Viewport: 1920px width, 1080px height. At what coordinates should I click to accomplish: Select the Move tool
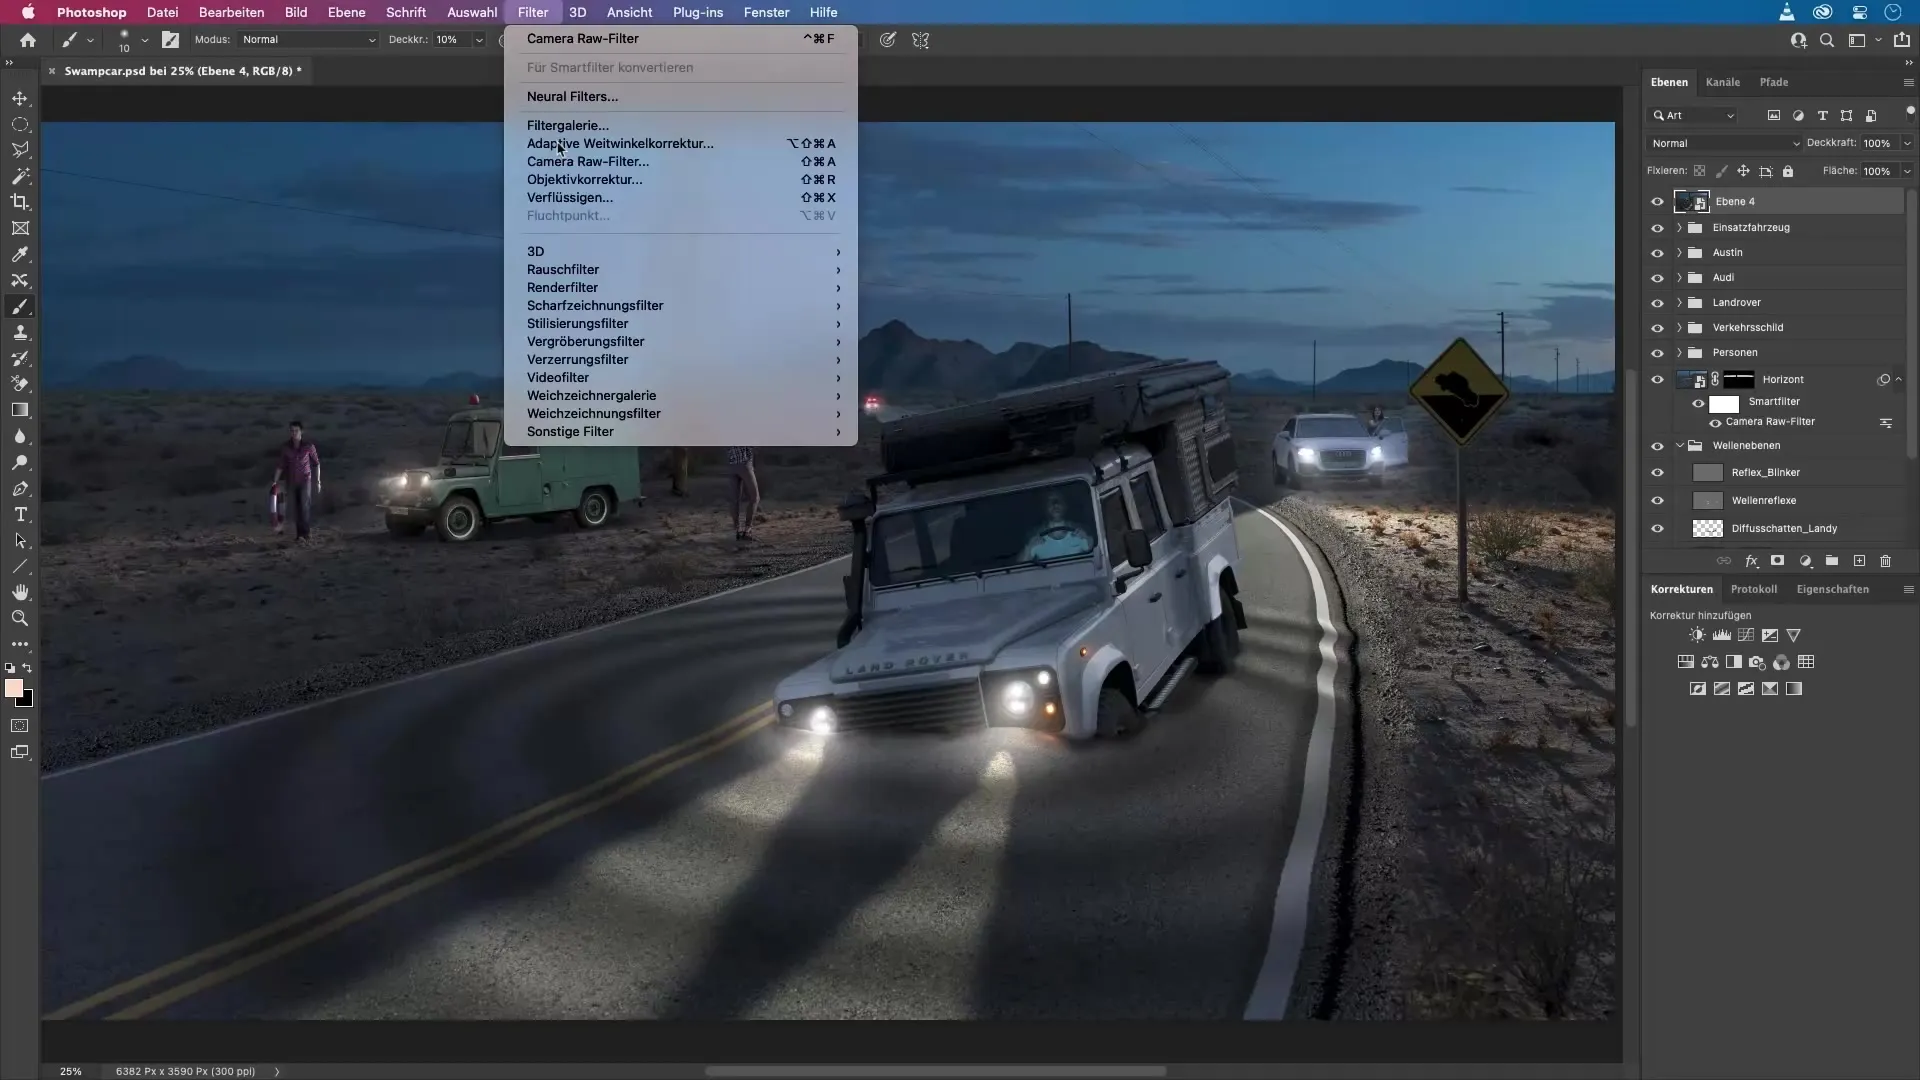(20, 98)
